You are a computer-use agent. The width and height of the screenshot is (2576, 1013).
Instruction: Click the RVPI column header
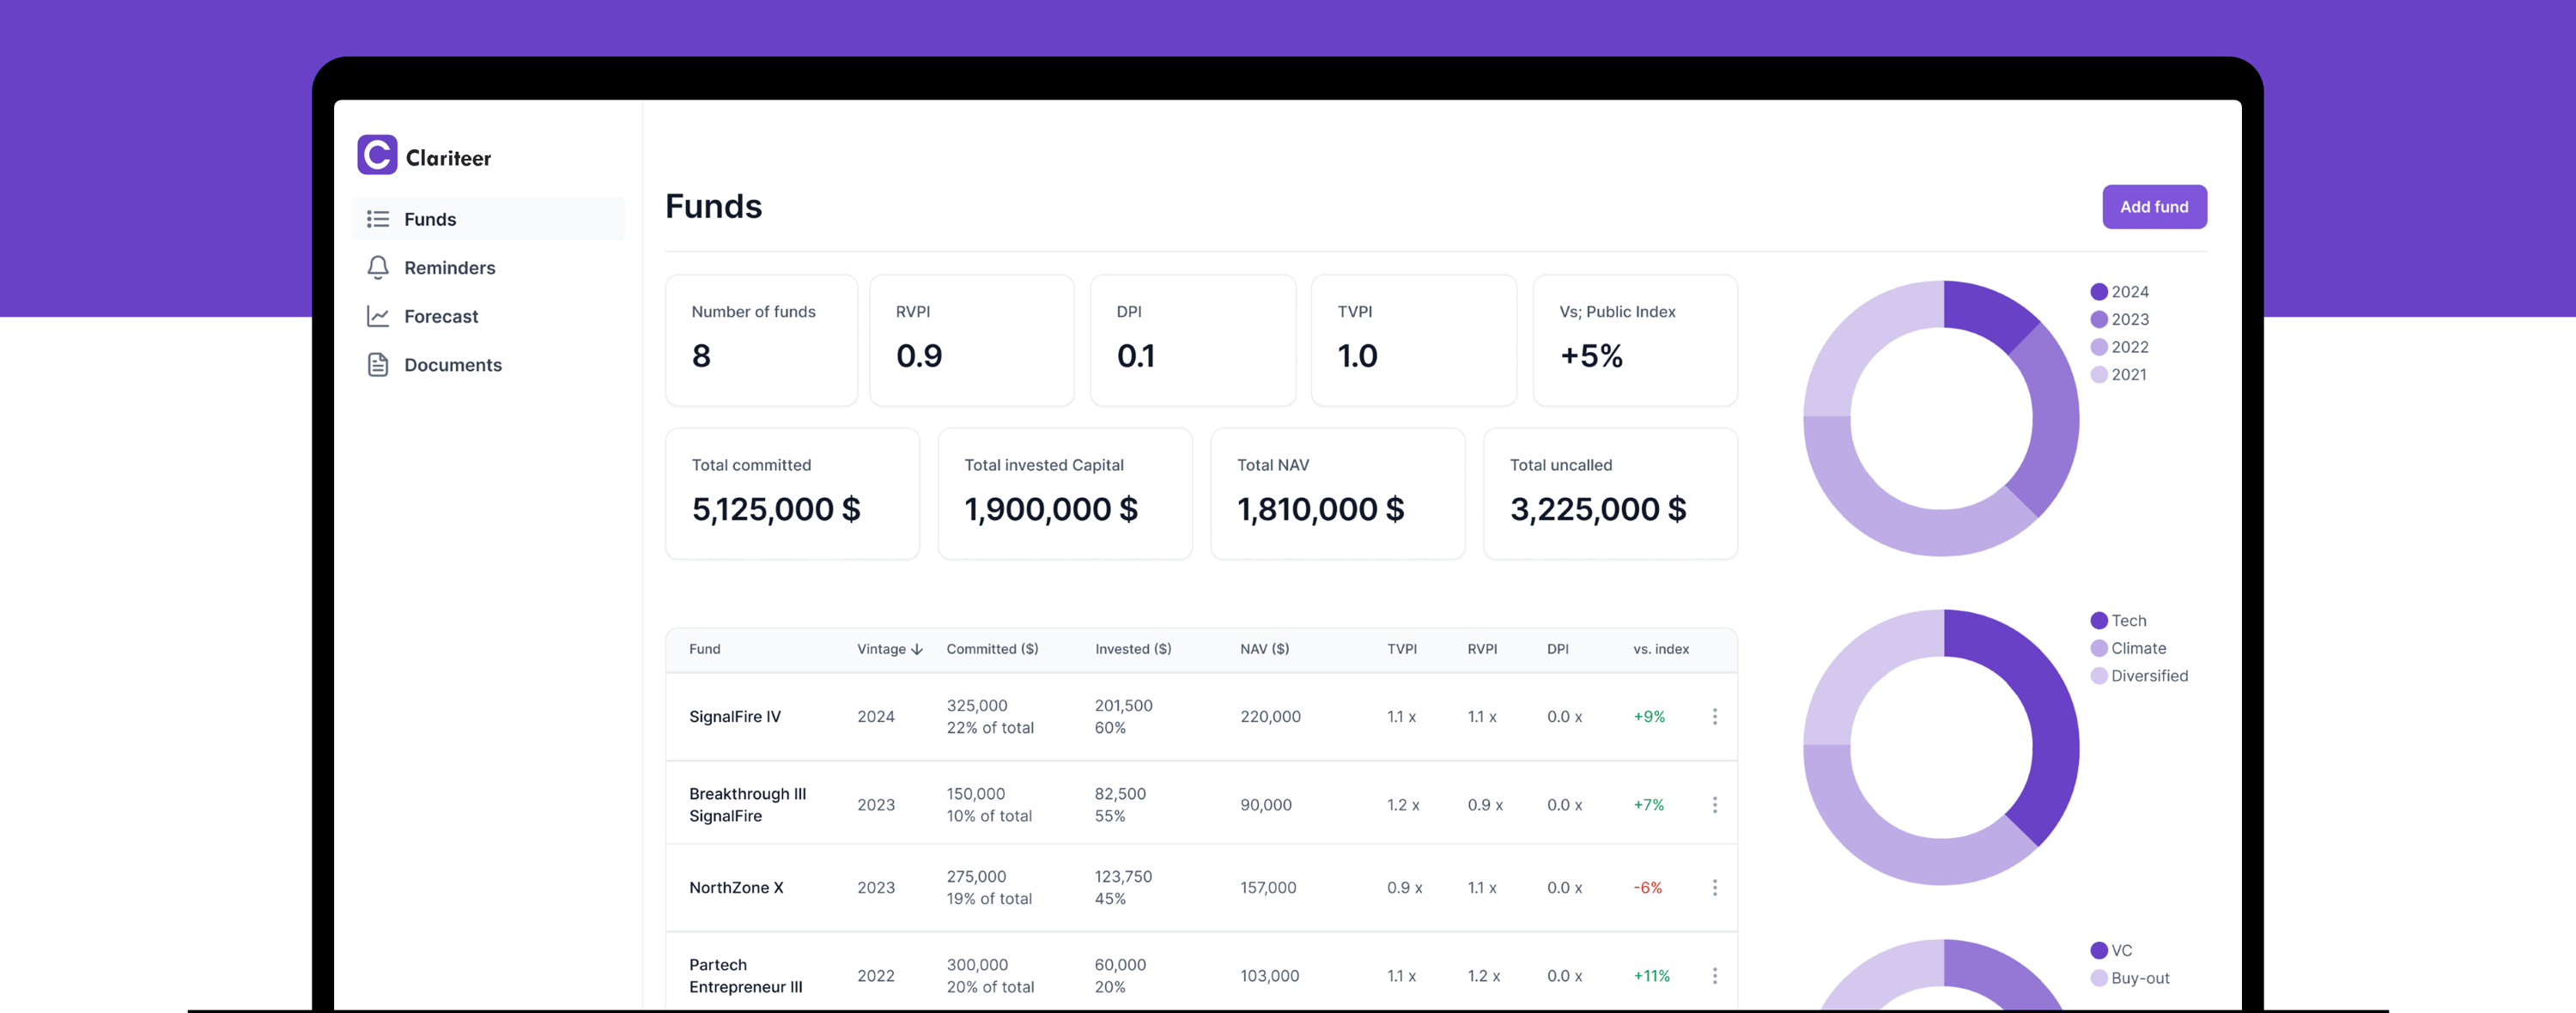1482,649
